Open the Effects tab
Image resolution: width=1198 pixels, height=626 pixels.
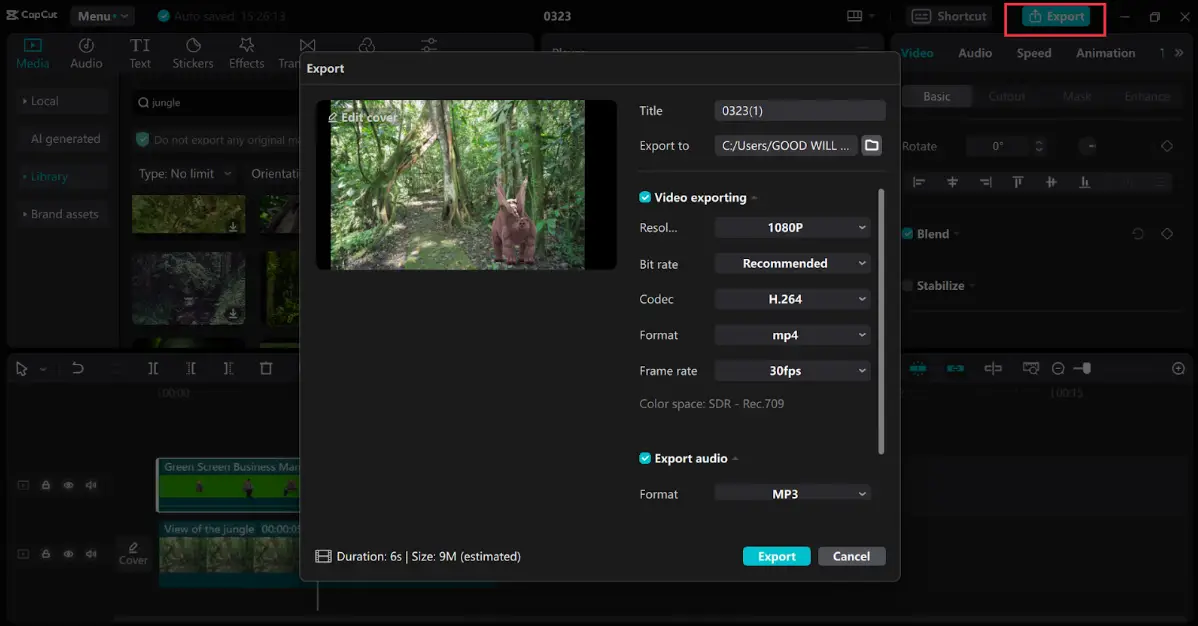(246, 54)
